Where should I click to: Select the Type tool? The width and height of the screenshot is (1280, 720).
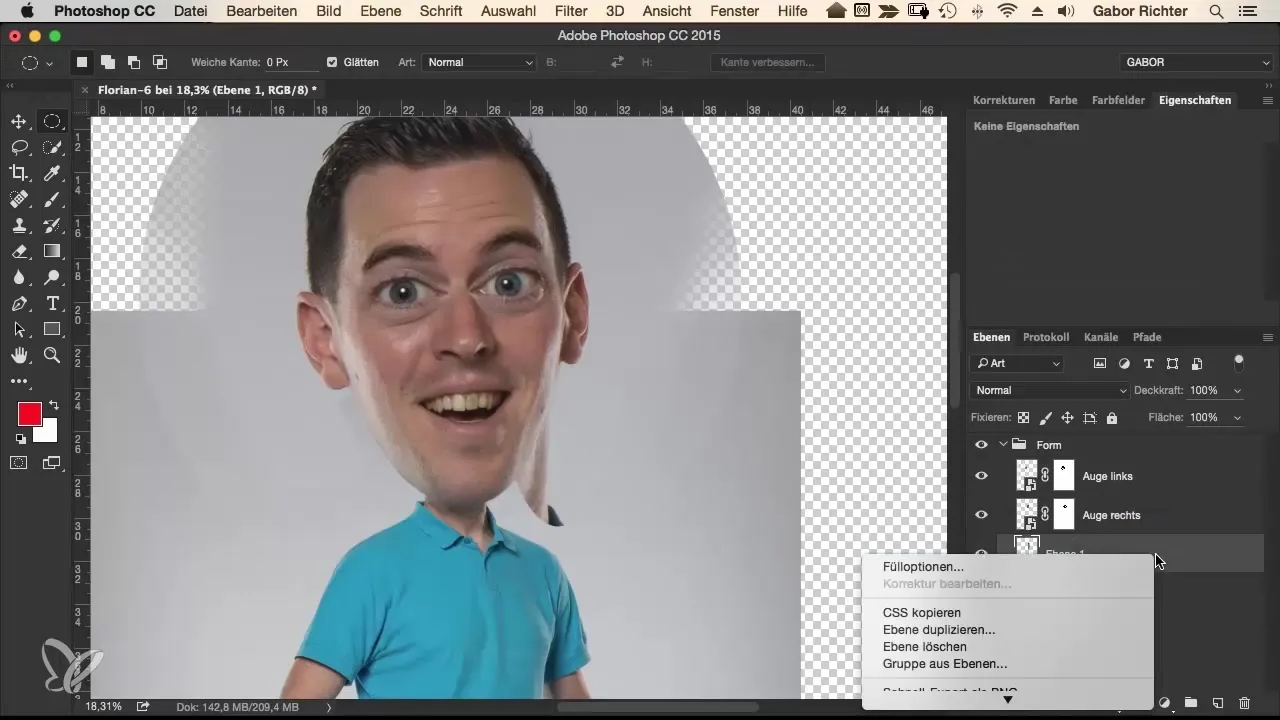[x=52, y=304]
